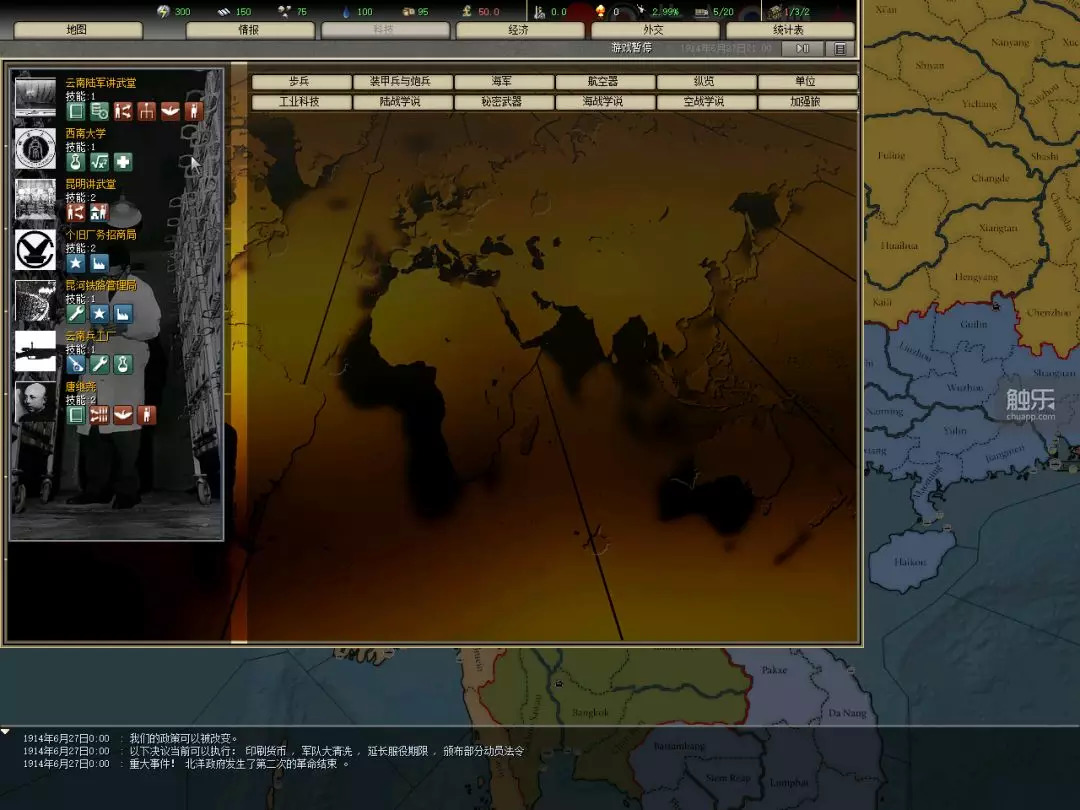The height and width of the screenshot is (810, 1080).
Task: Click the transport capacity icon beside 5/20
Action: [x=701, y=12]
